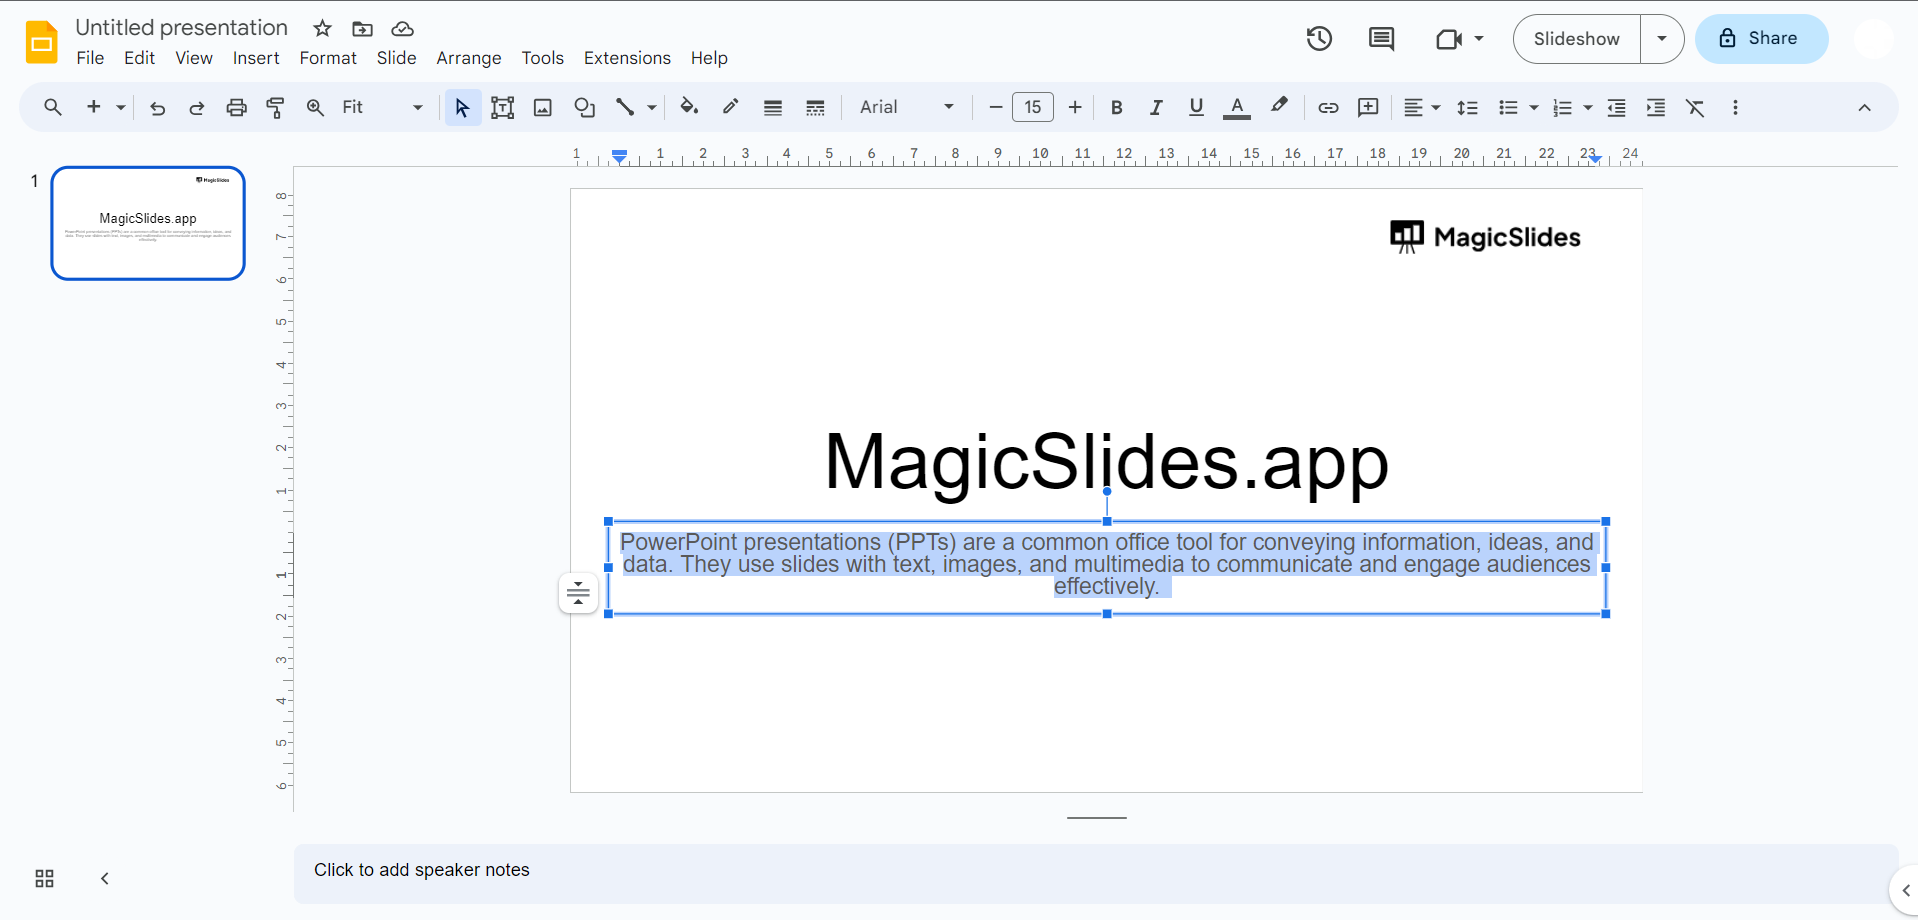Click the clear formatting icon
The height and width of the screenshot is (920, 1918).
[1695, 108]
